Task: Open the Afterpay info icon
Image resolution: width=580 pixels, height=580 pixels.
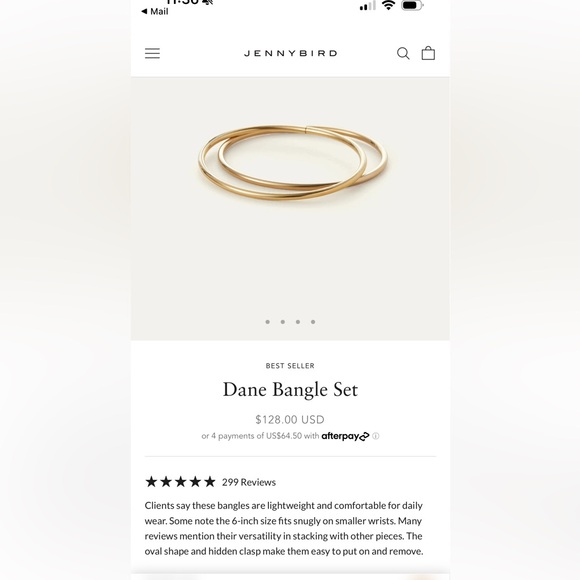Action: tap(376, 436)
